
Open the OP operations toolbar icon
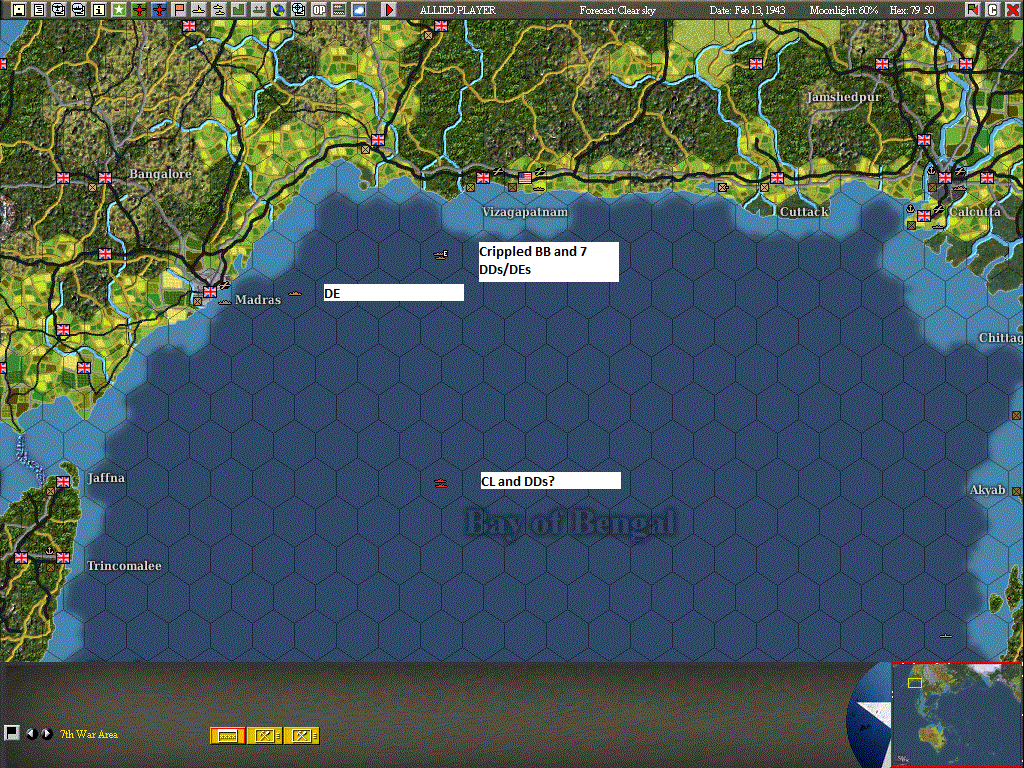(319, 10)
